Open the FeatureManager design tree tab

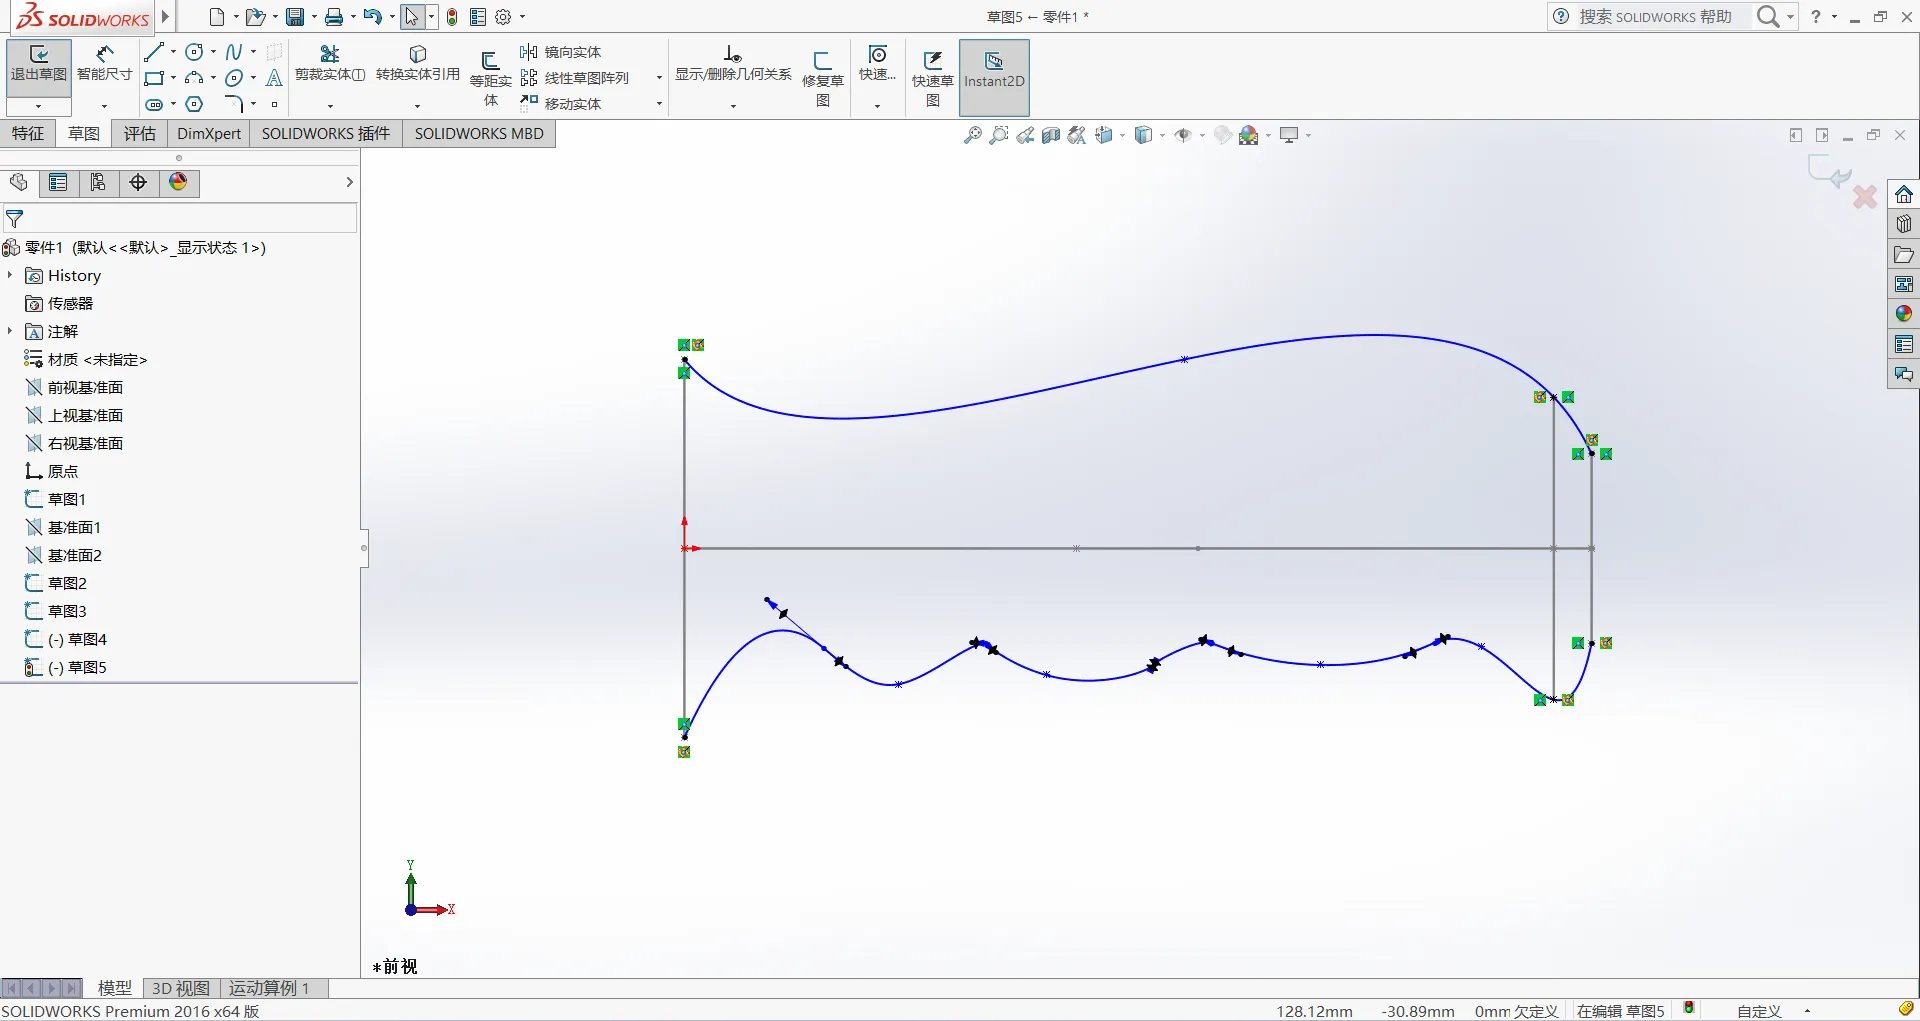19,182
